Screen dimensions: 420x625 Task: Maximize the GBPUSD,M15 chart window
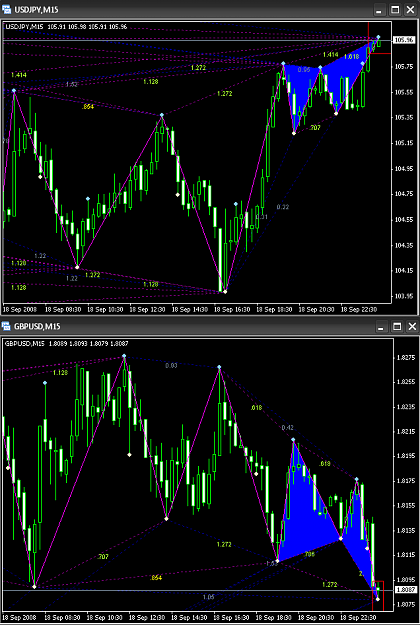point(396,327)
